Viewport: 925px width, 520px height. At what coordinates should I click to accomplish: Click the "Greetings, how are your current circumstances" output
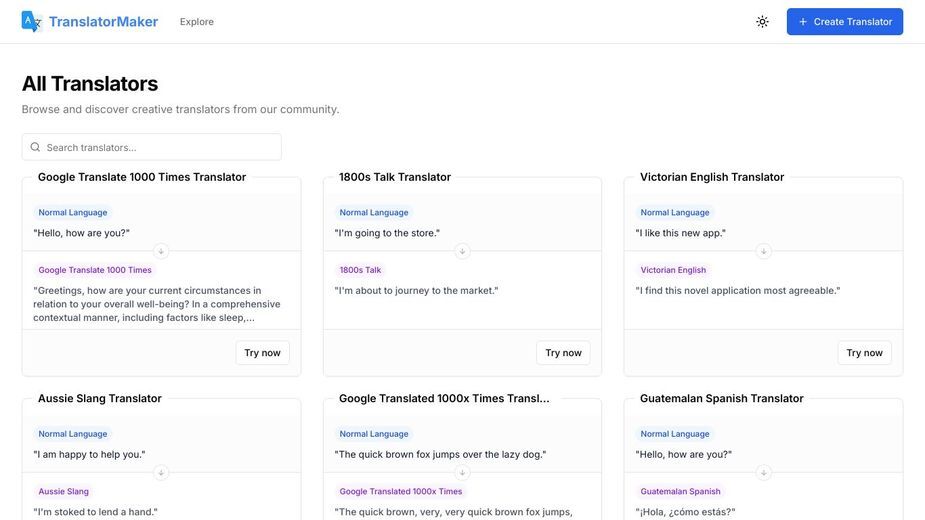(157, 304)
